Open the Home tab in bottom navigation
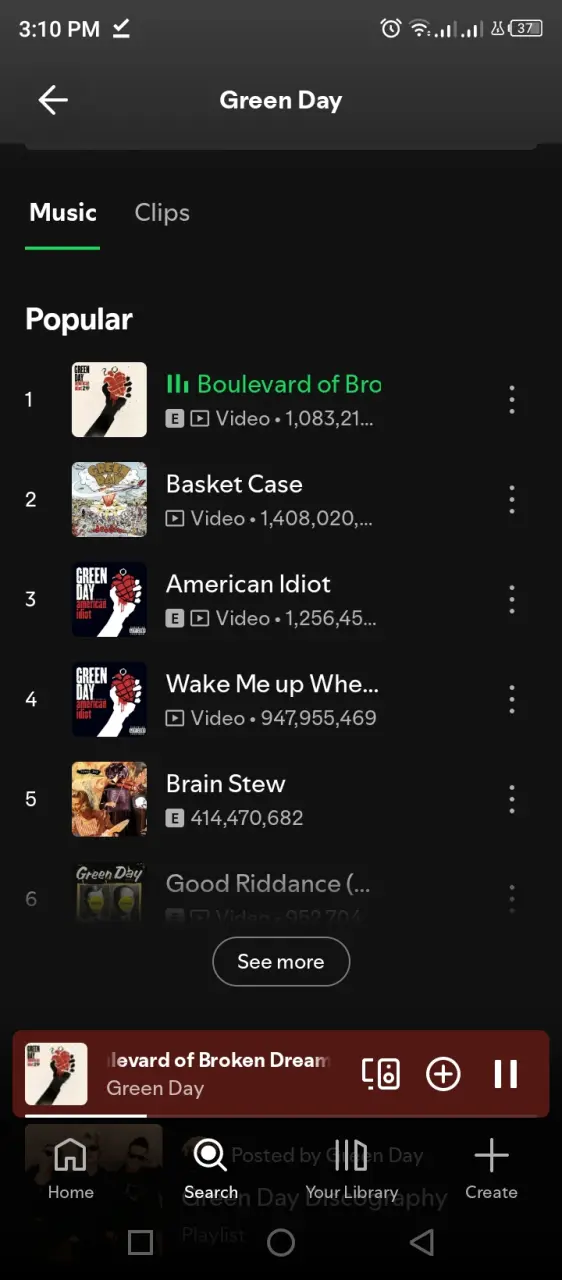Viewport: 562px width, 1280px height. click(70, 1168)
